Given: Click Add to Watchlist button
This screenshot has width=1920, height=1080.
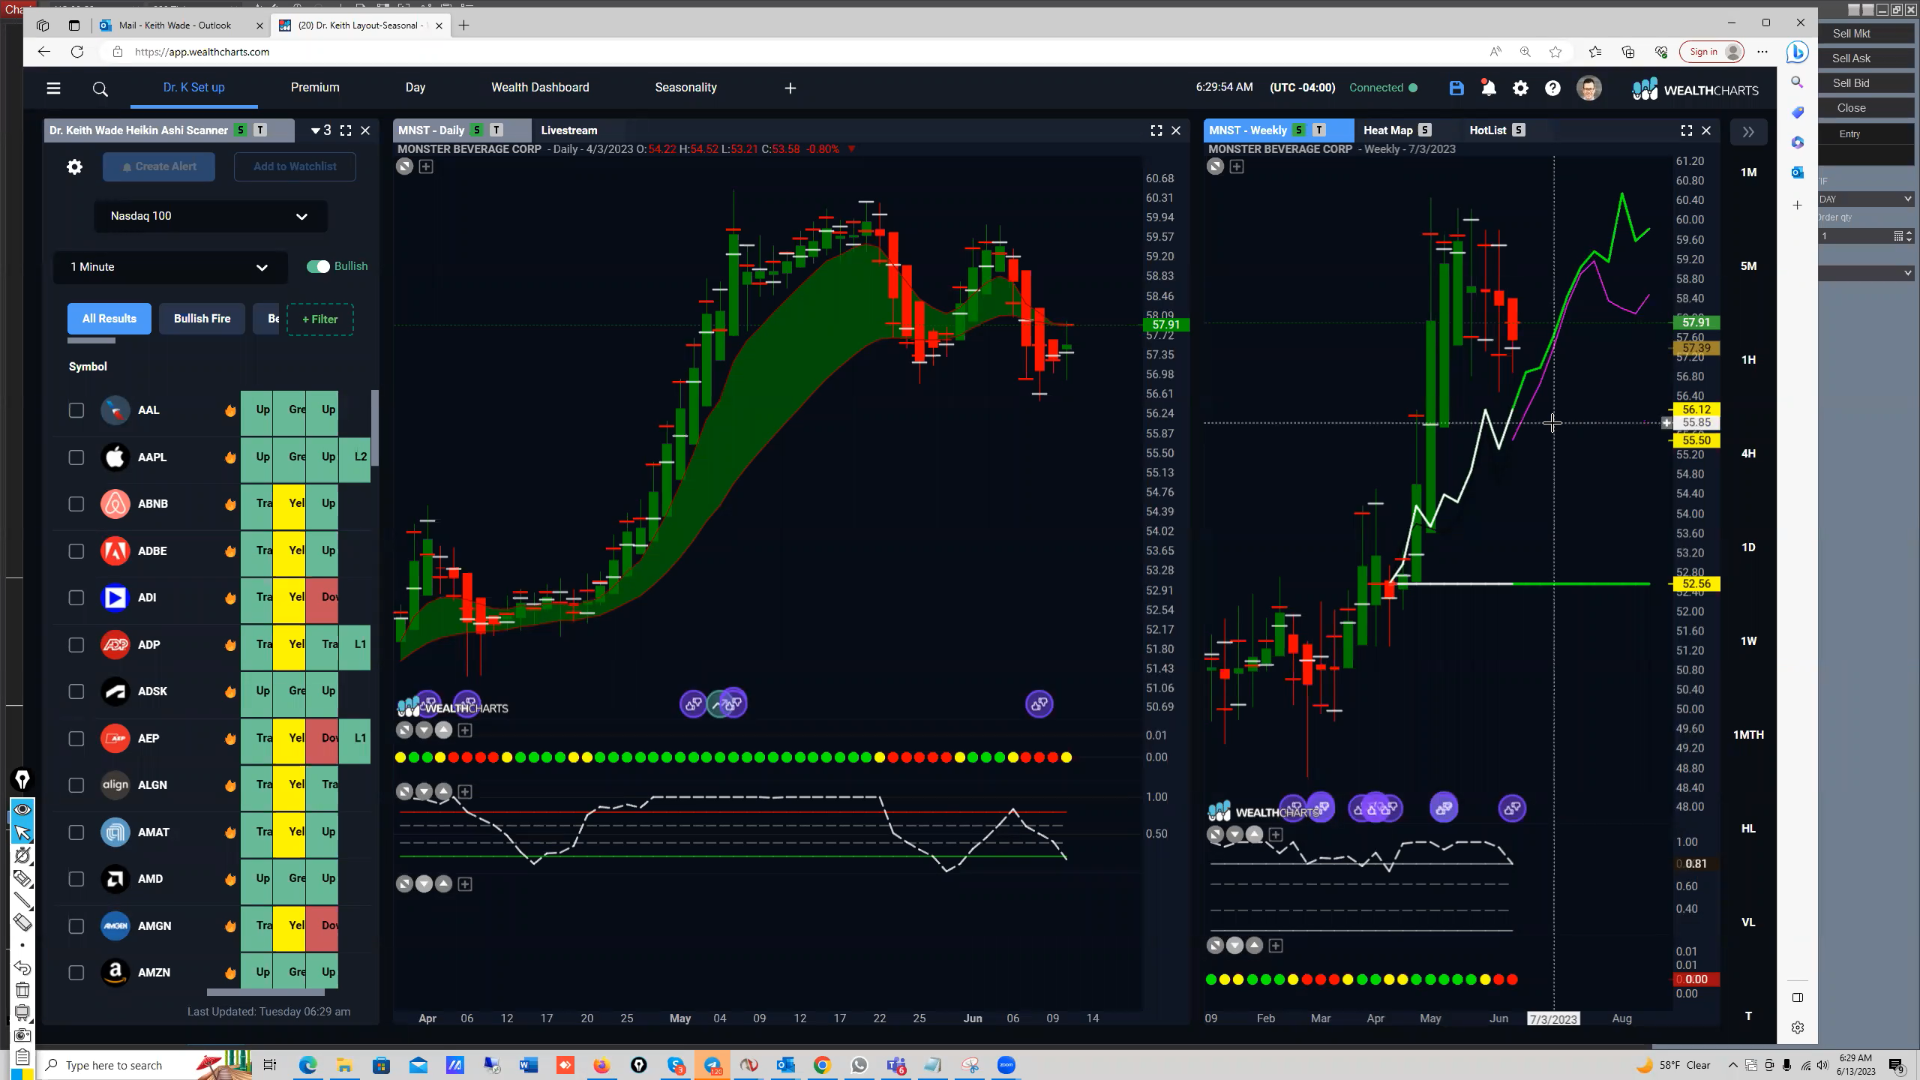Looking at the screenshot, I should (295, 167).
